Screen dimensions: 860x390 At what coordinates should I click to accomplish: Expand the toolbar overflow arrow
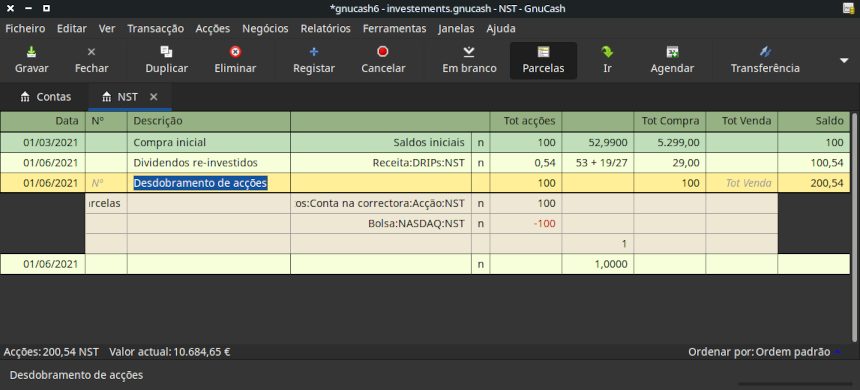pyautogui.click(x=844, y=60)
